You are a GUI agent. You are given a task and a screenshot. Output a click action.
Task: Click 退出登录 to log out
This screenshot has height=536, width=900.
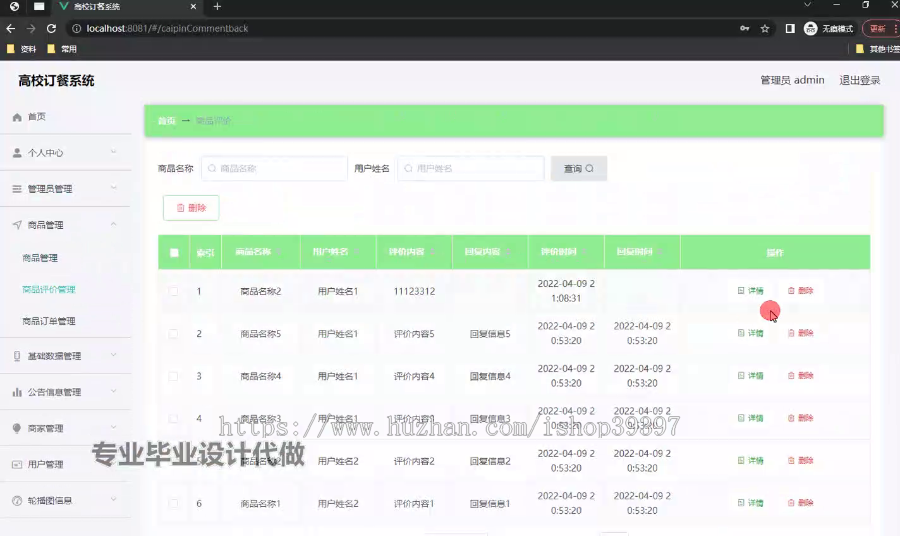[860, 80]
